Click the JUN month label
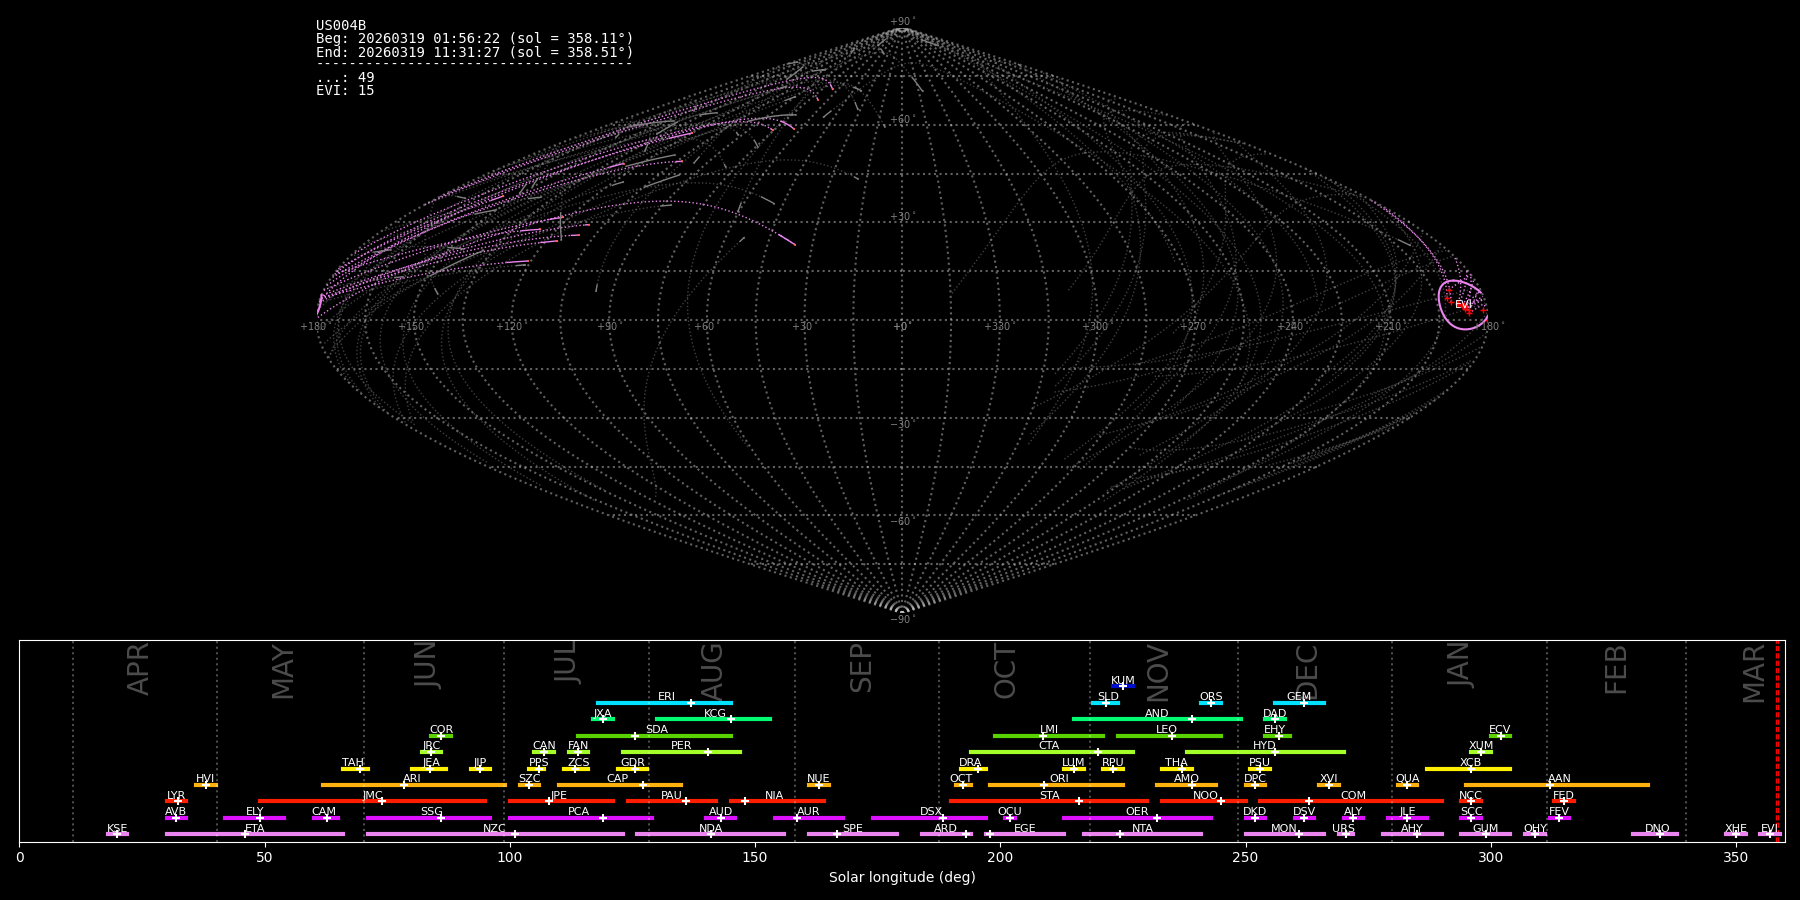The width and height of the screenshot is (1800, 900). (x=427, y=665)
